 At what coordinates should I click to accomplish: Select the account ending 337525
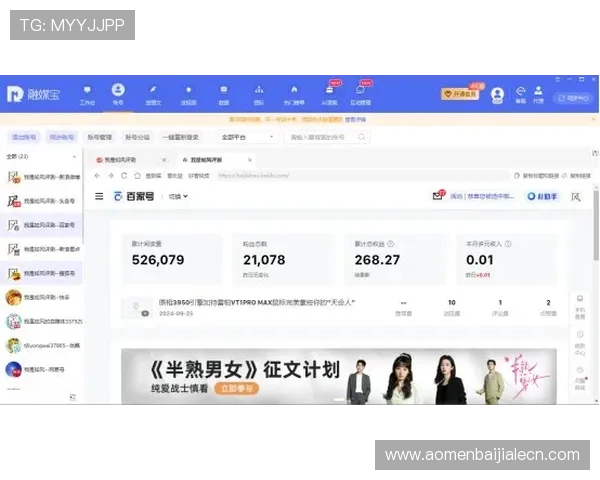[x=42, y=322]
